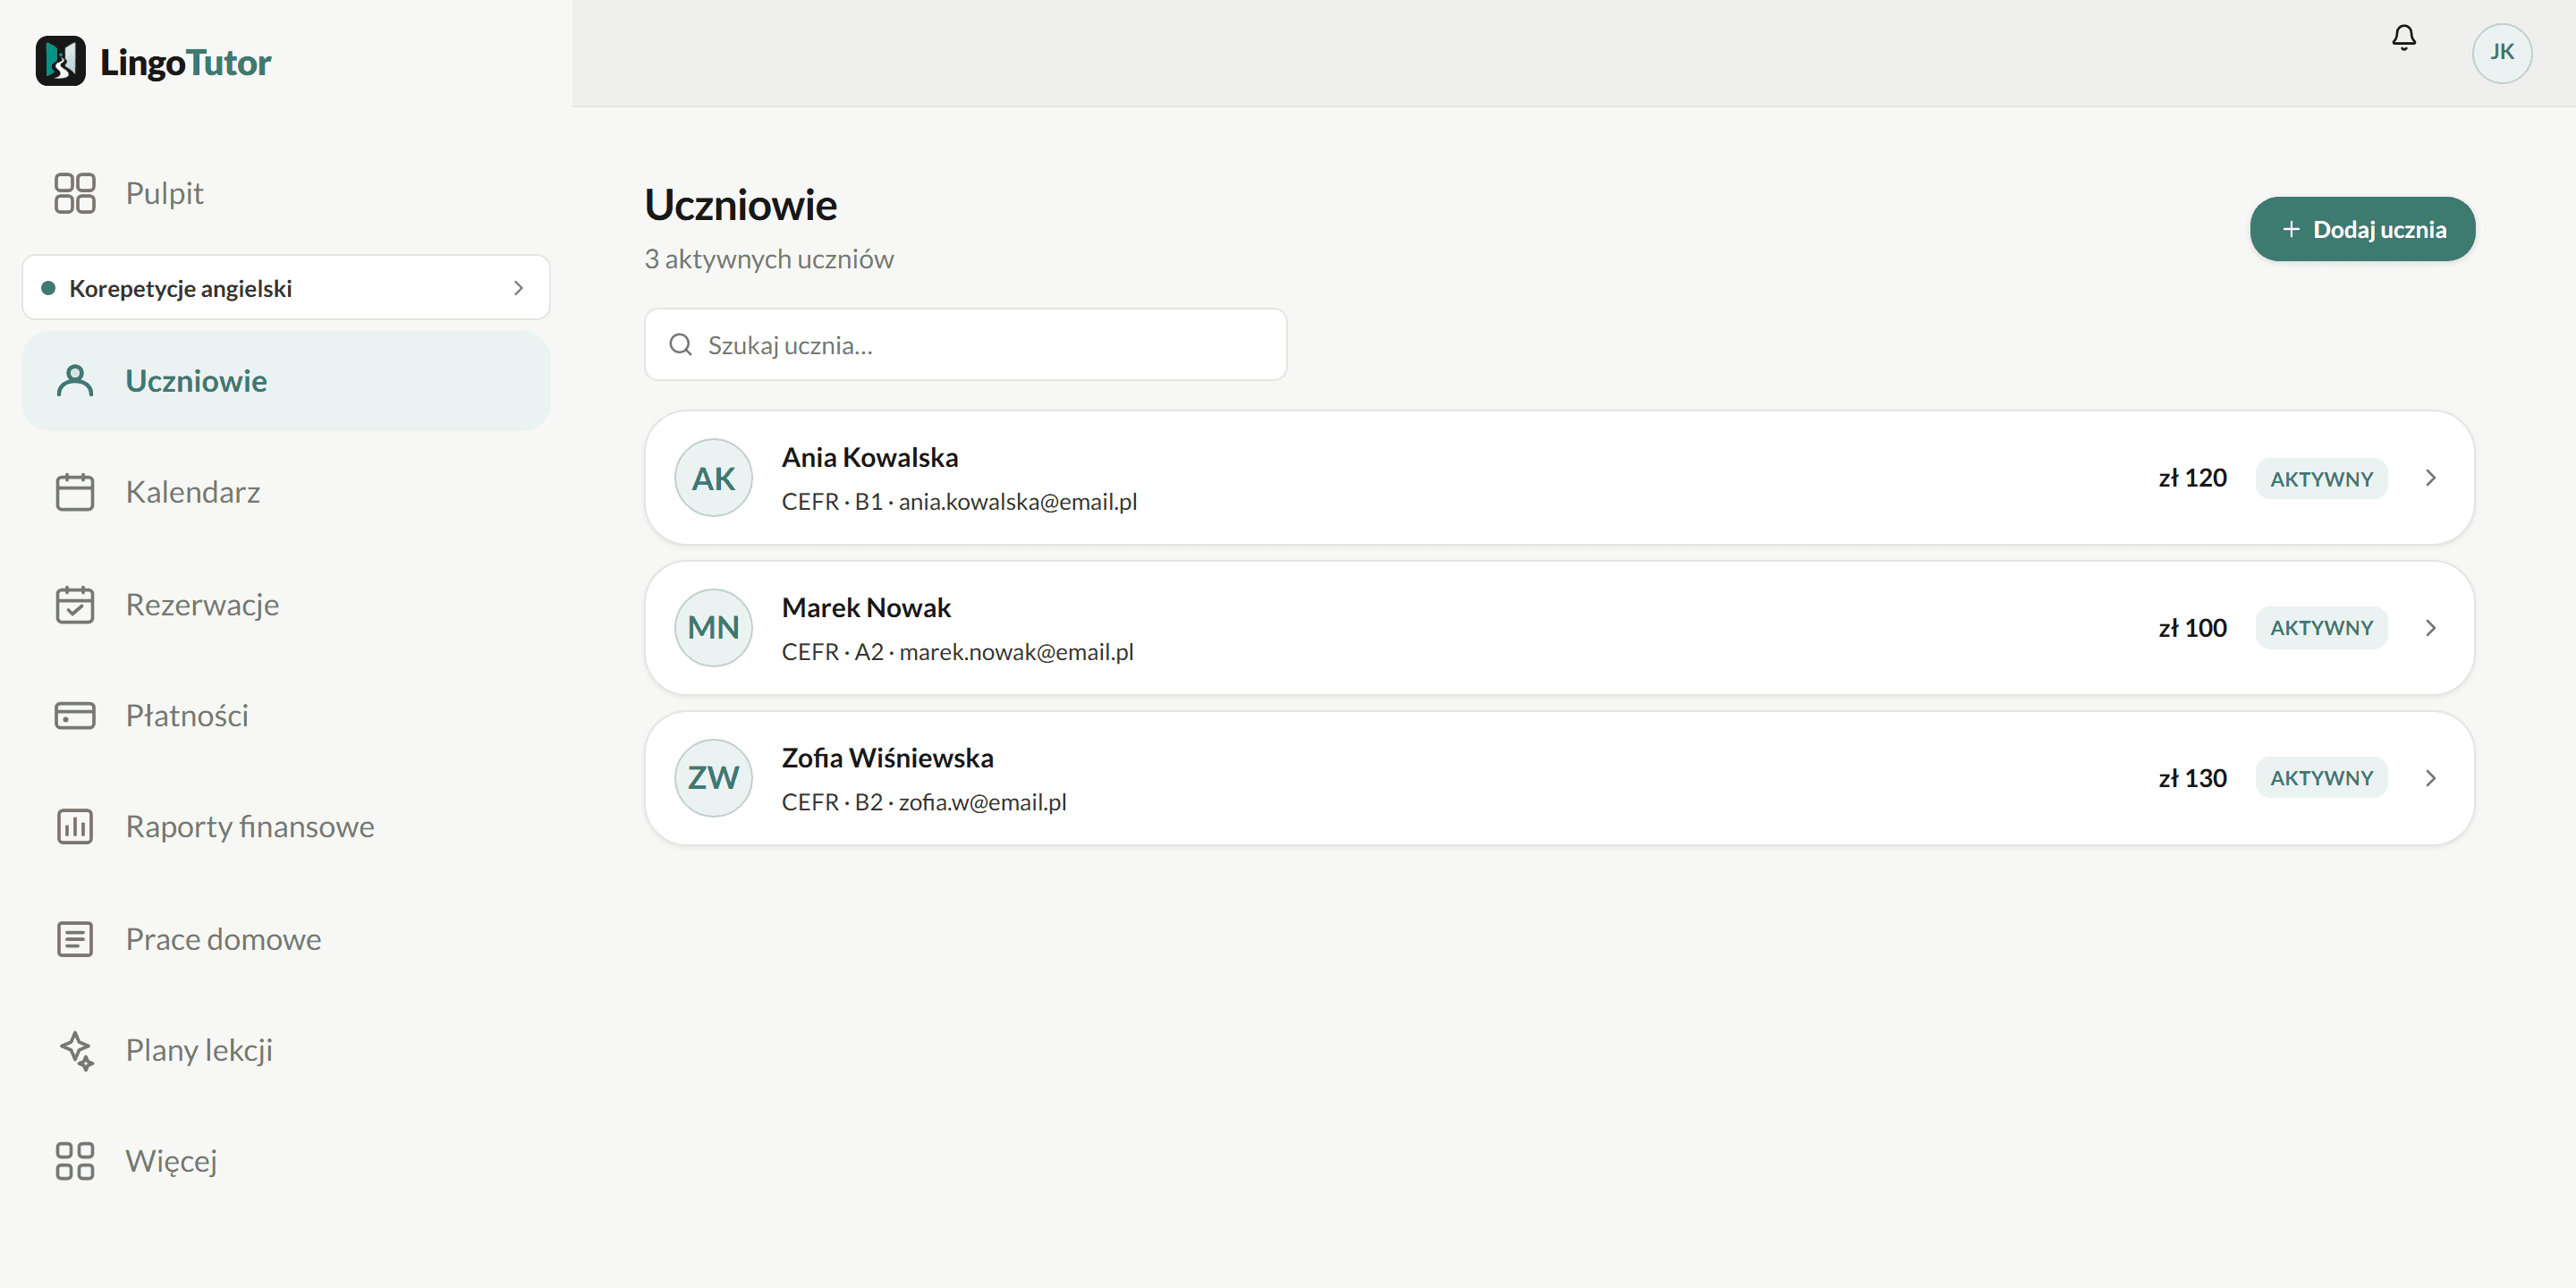Viewport: 2576px width, 1288px height.
Task: Click the name Ania Kowalska
Action: coord(869,457)
